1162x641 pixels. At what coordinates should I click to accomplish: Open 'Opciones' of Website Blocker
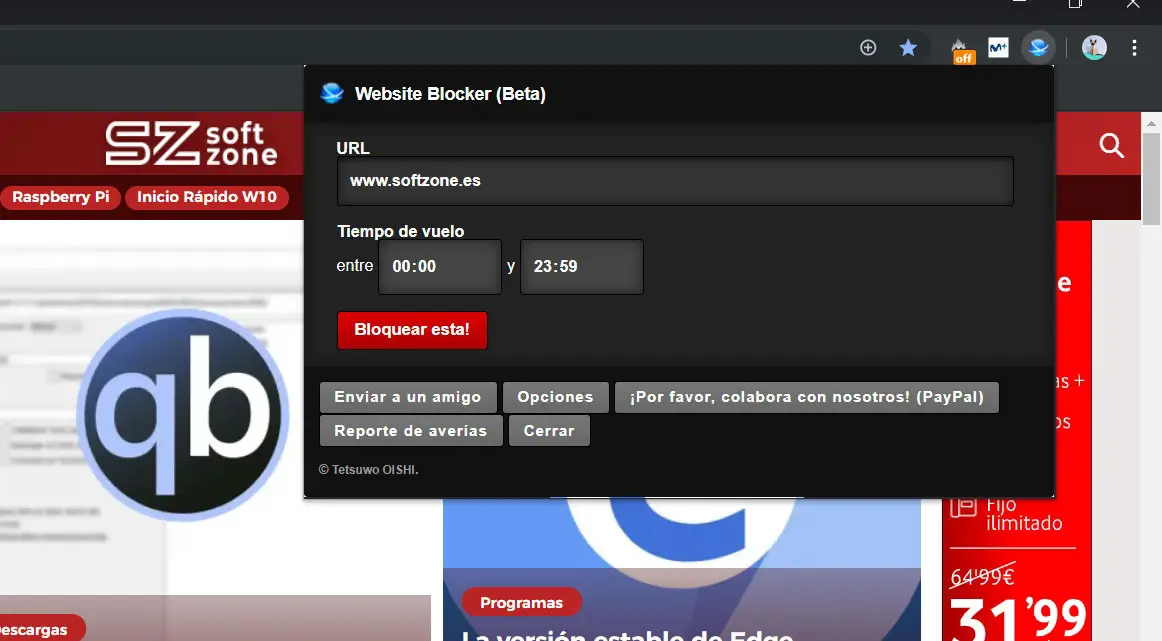click(x=556, y=397)
